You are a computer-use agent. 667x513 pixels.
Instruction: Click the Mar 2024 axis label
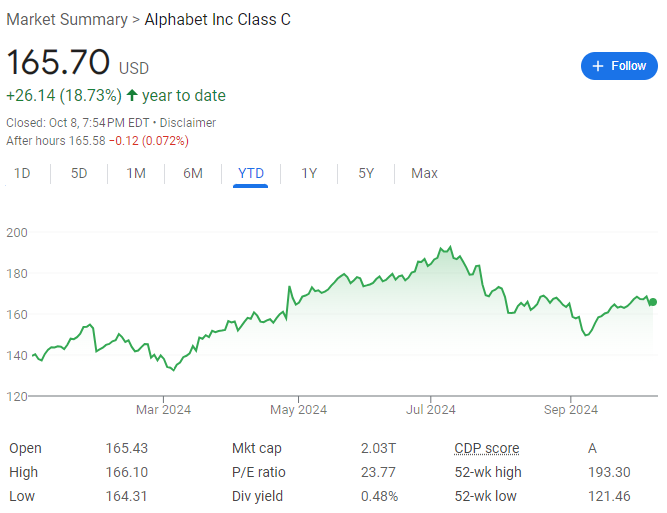(x=163, y=410)
